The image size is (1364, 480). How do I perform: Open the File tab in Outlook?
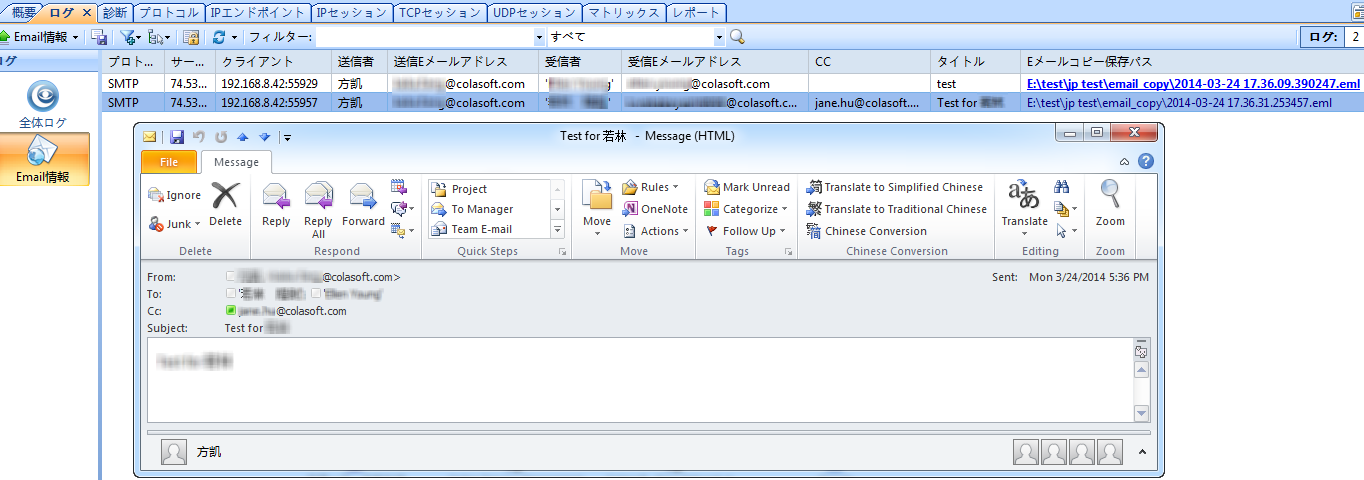[169, 162]
